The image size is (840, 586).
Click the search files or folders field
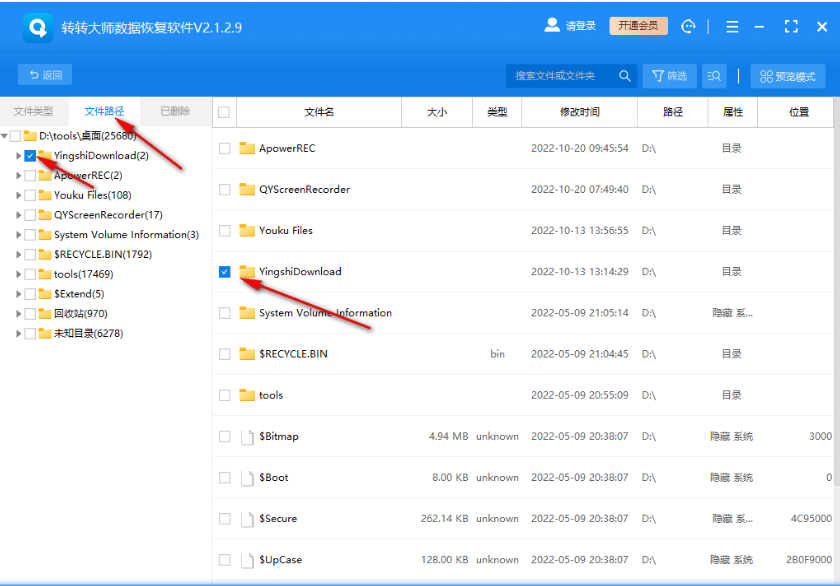[562, 76]
